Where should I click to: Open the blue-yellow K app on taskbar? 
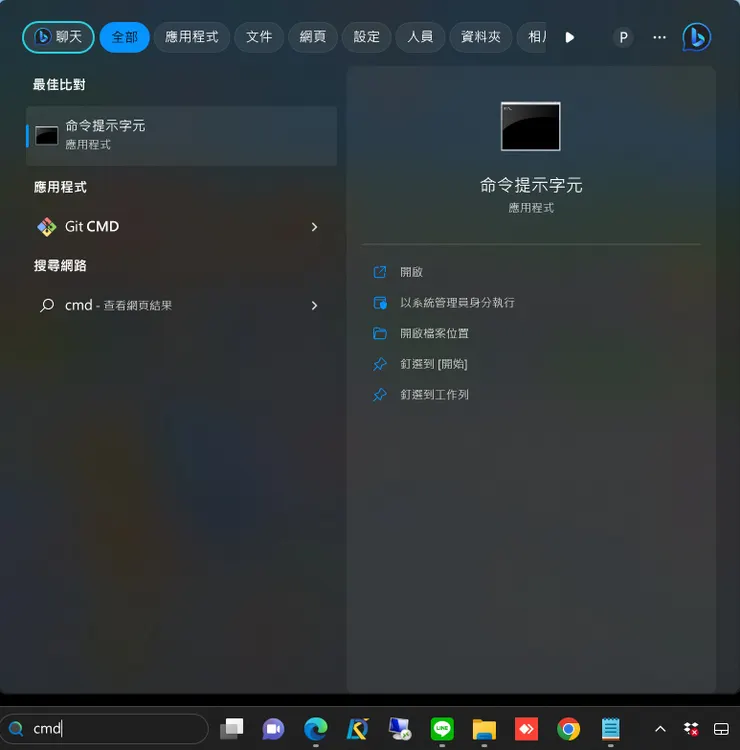click(358, 729)
